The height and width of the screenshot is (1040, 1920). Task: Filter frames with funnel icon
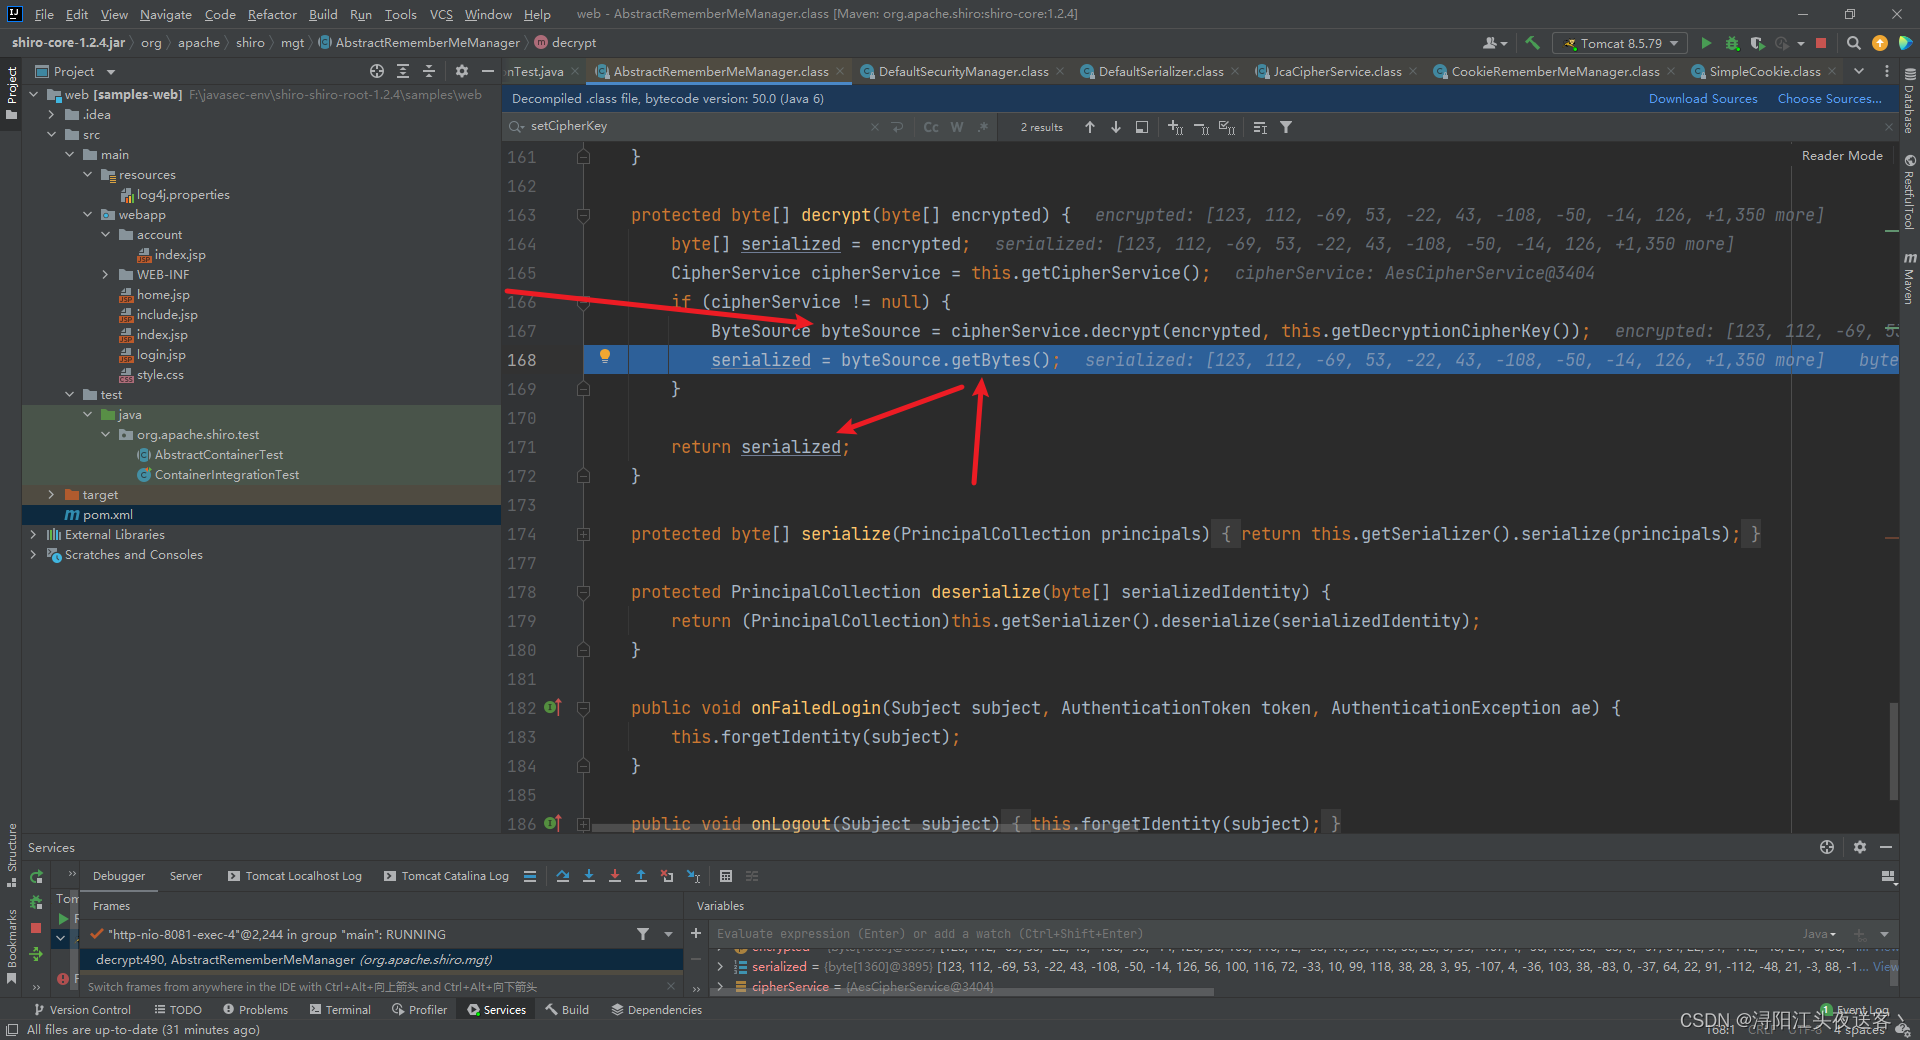643,934
